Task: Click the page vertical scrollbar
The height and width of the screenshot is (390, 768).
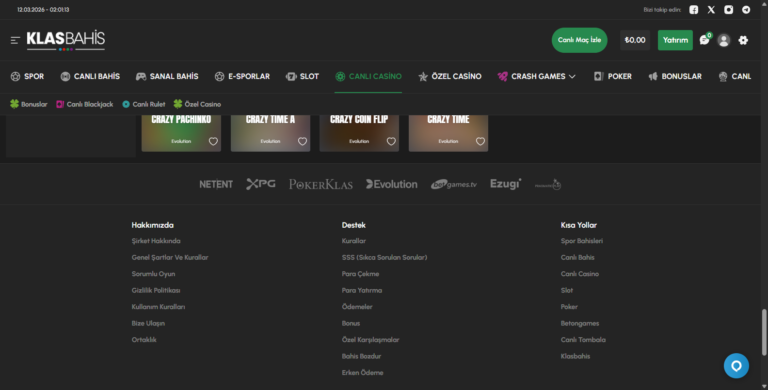Action: (764, 332)
